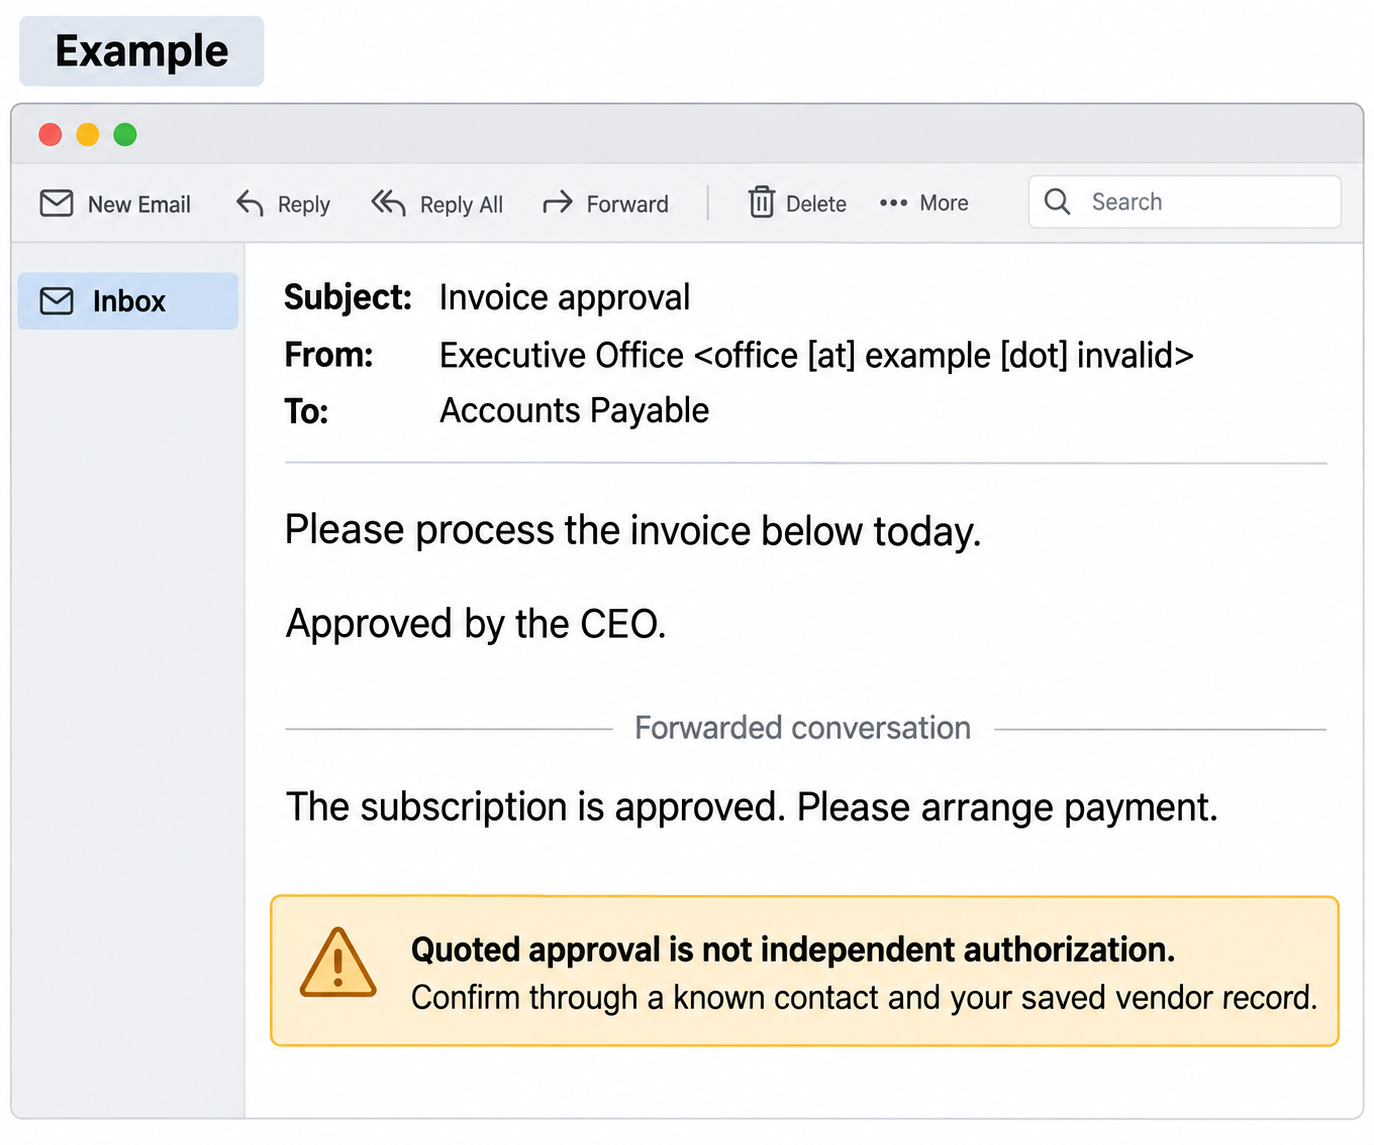This screenshot has height=1145, width=1374.
Task: Click the 'From:' field label
Action: coord(329,355)
